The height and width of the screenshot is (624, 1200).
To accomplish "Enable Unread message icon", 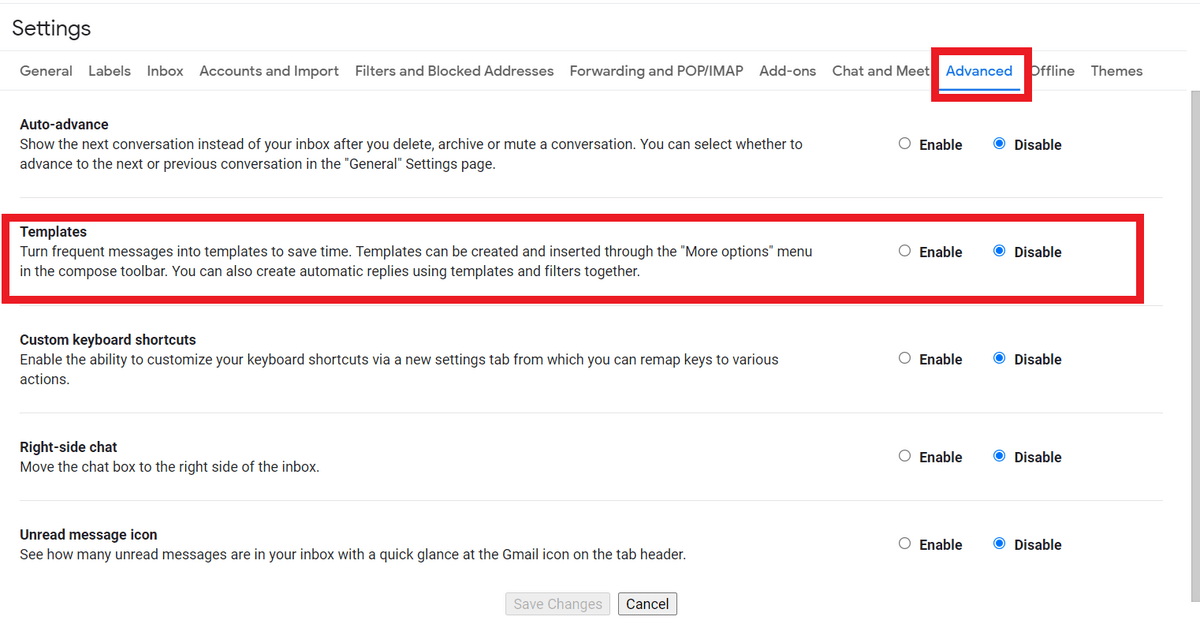I will pos(905,544).
